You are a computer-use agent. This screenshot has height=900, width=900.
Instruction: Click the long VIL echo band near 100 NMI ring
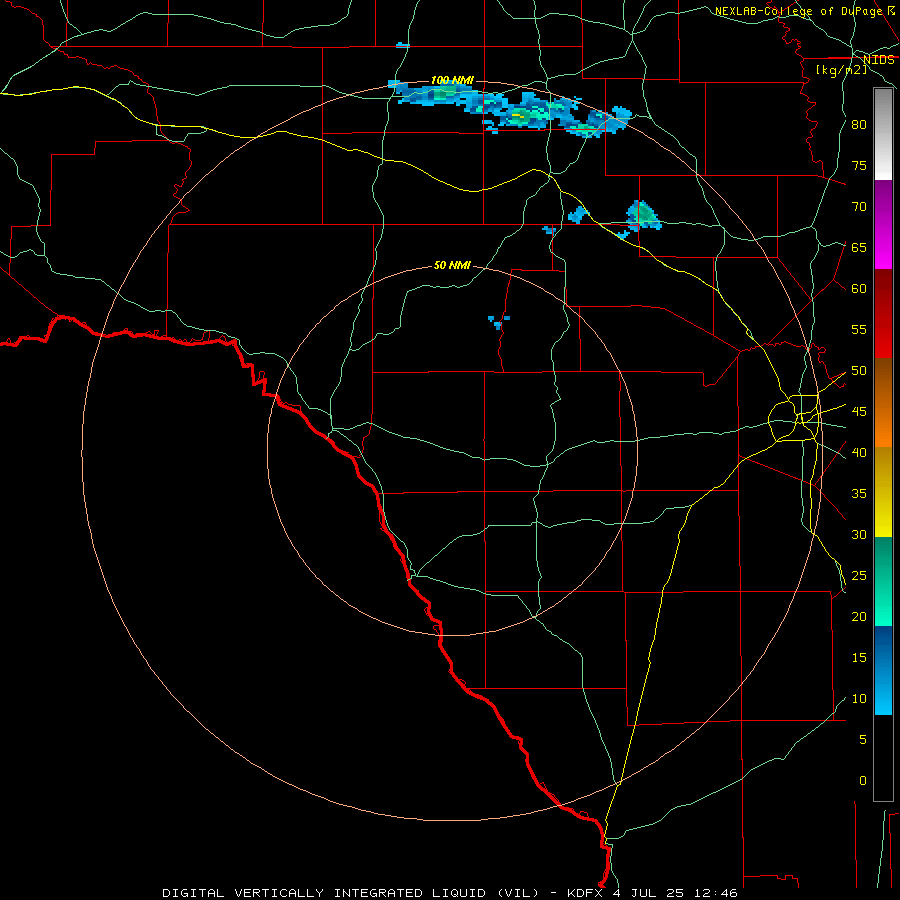point(510,110)
